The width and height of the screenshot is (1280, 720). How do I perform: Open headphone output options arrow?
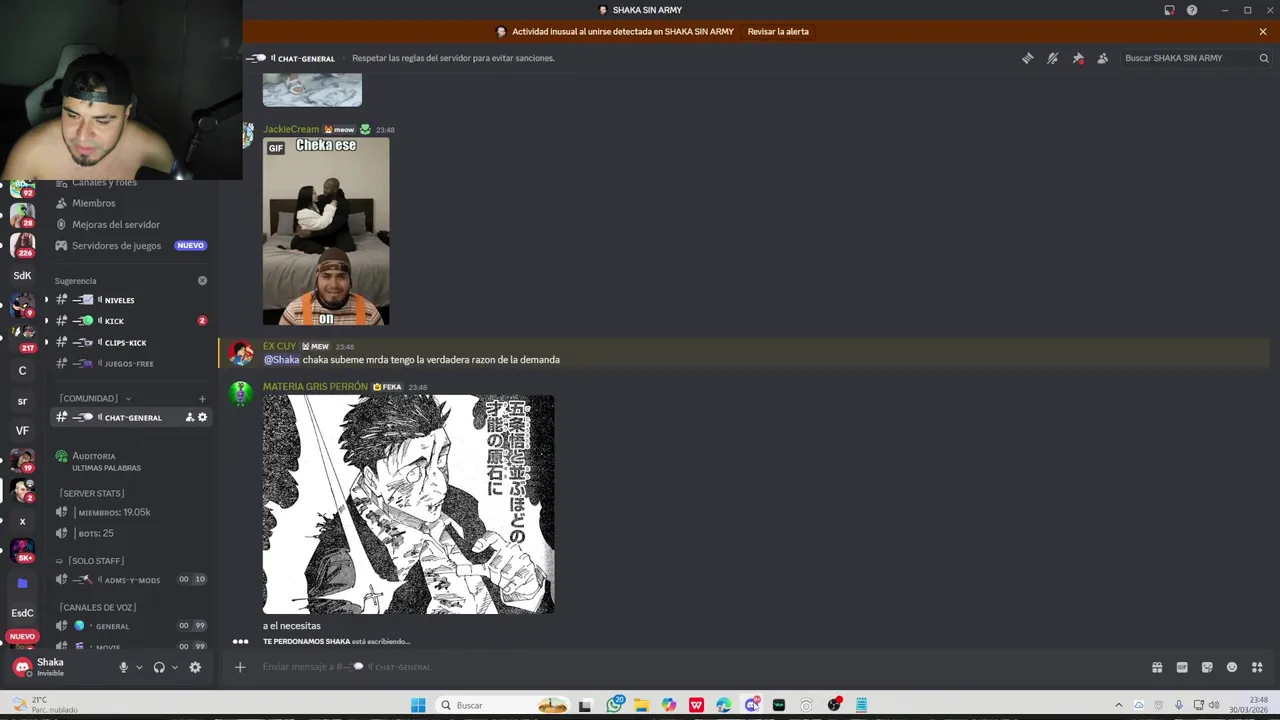point(174,667)
